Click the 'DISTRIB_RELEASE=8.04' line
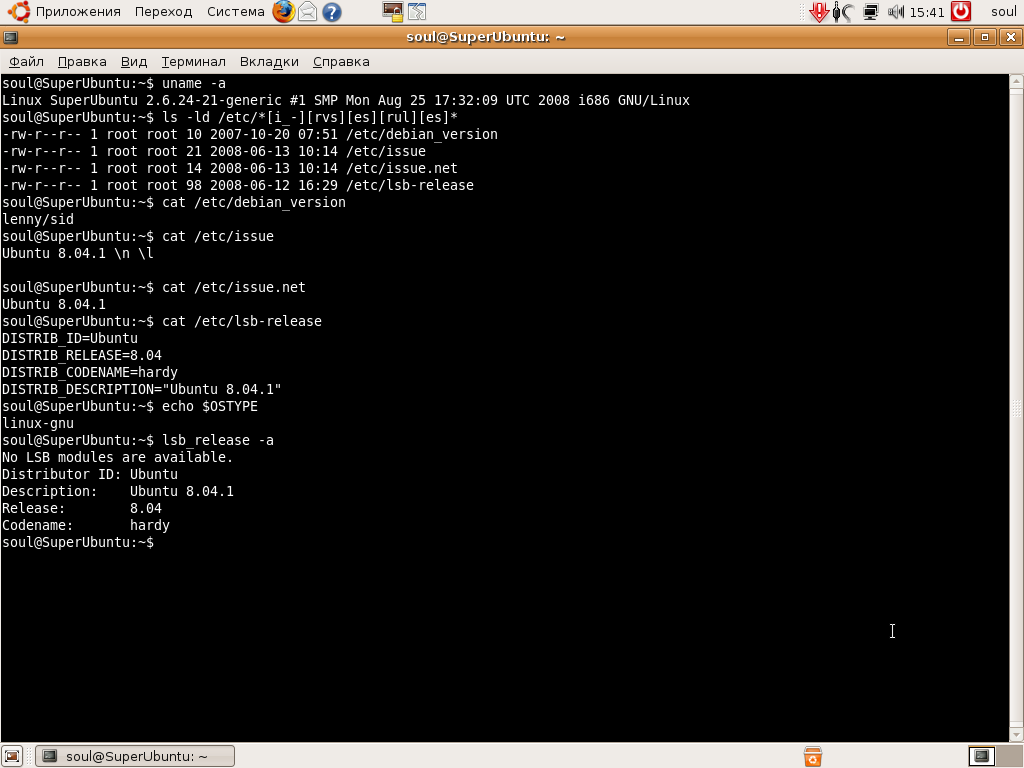 (x=82, y=355)
